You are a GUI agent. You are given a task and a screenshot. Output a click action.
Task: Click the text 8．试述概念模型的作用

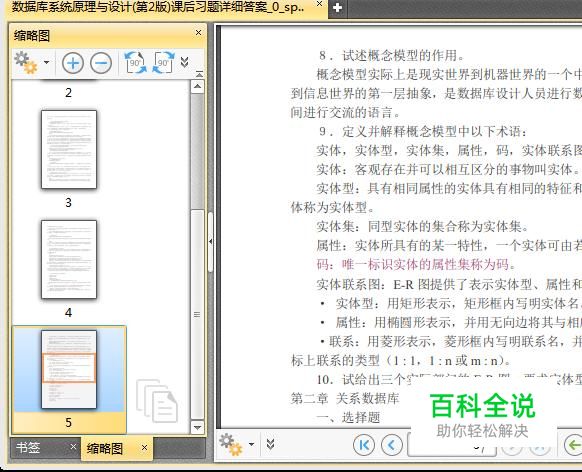392,55
